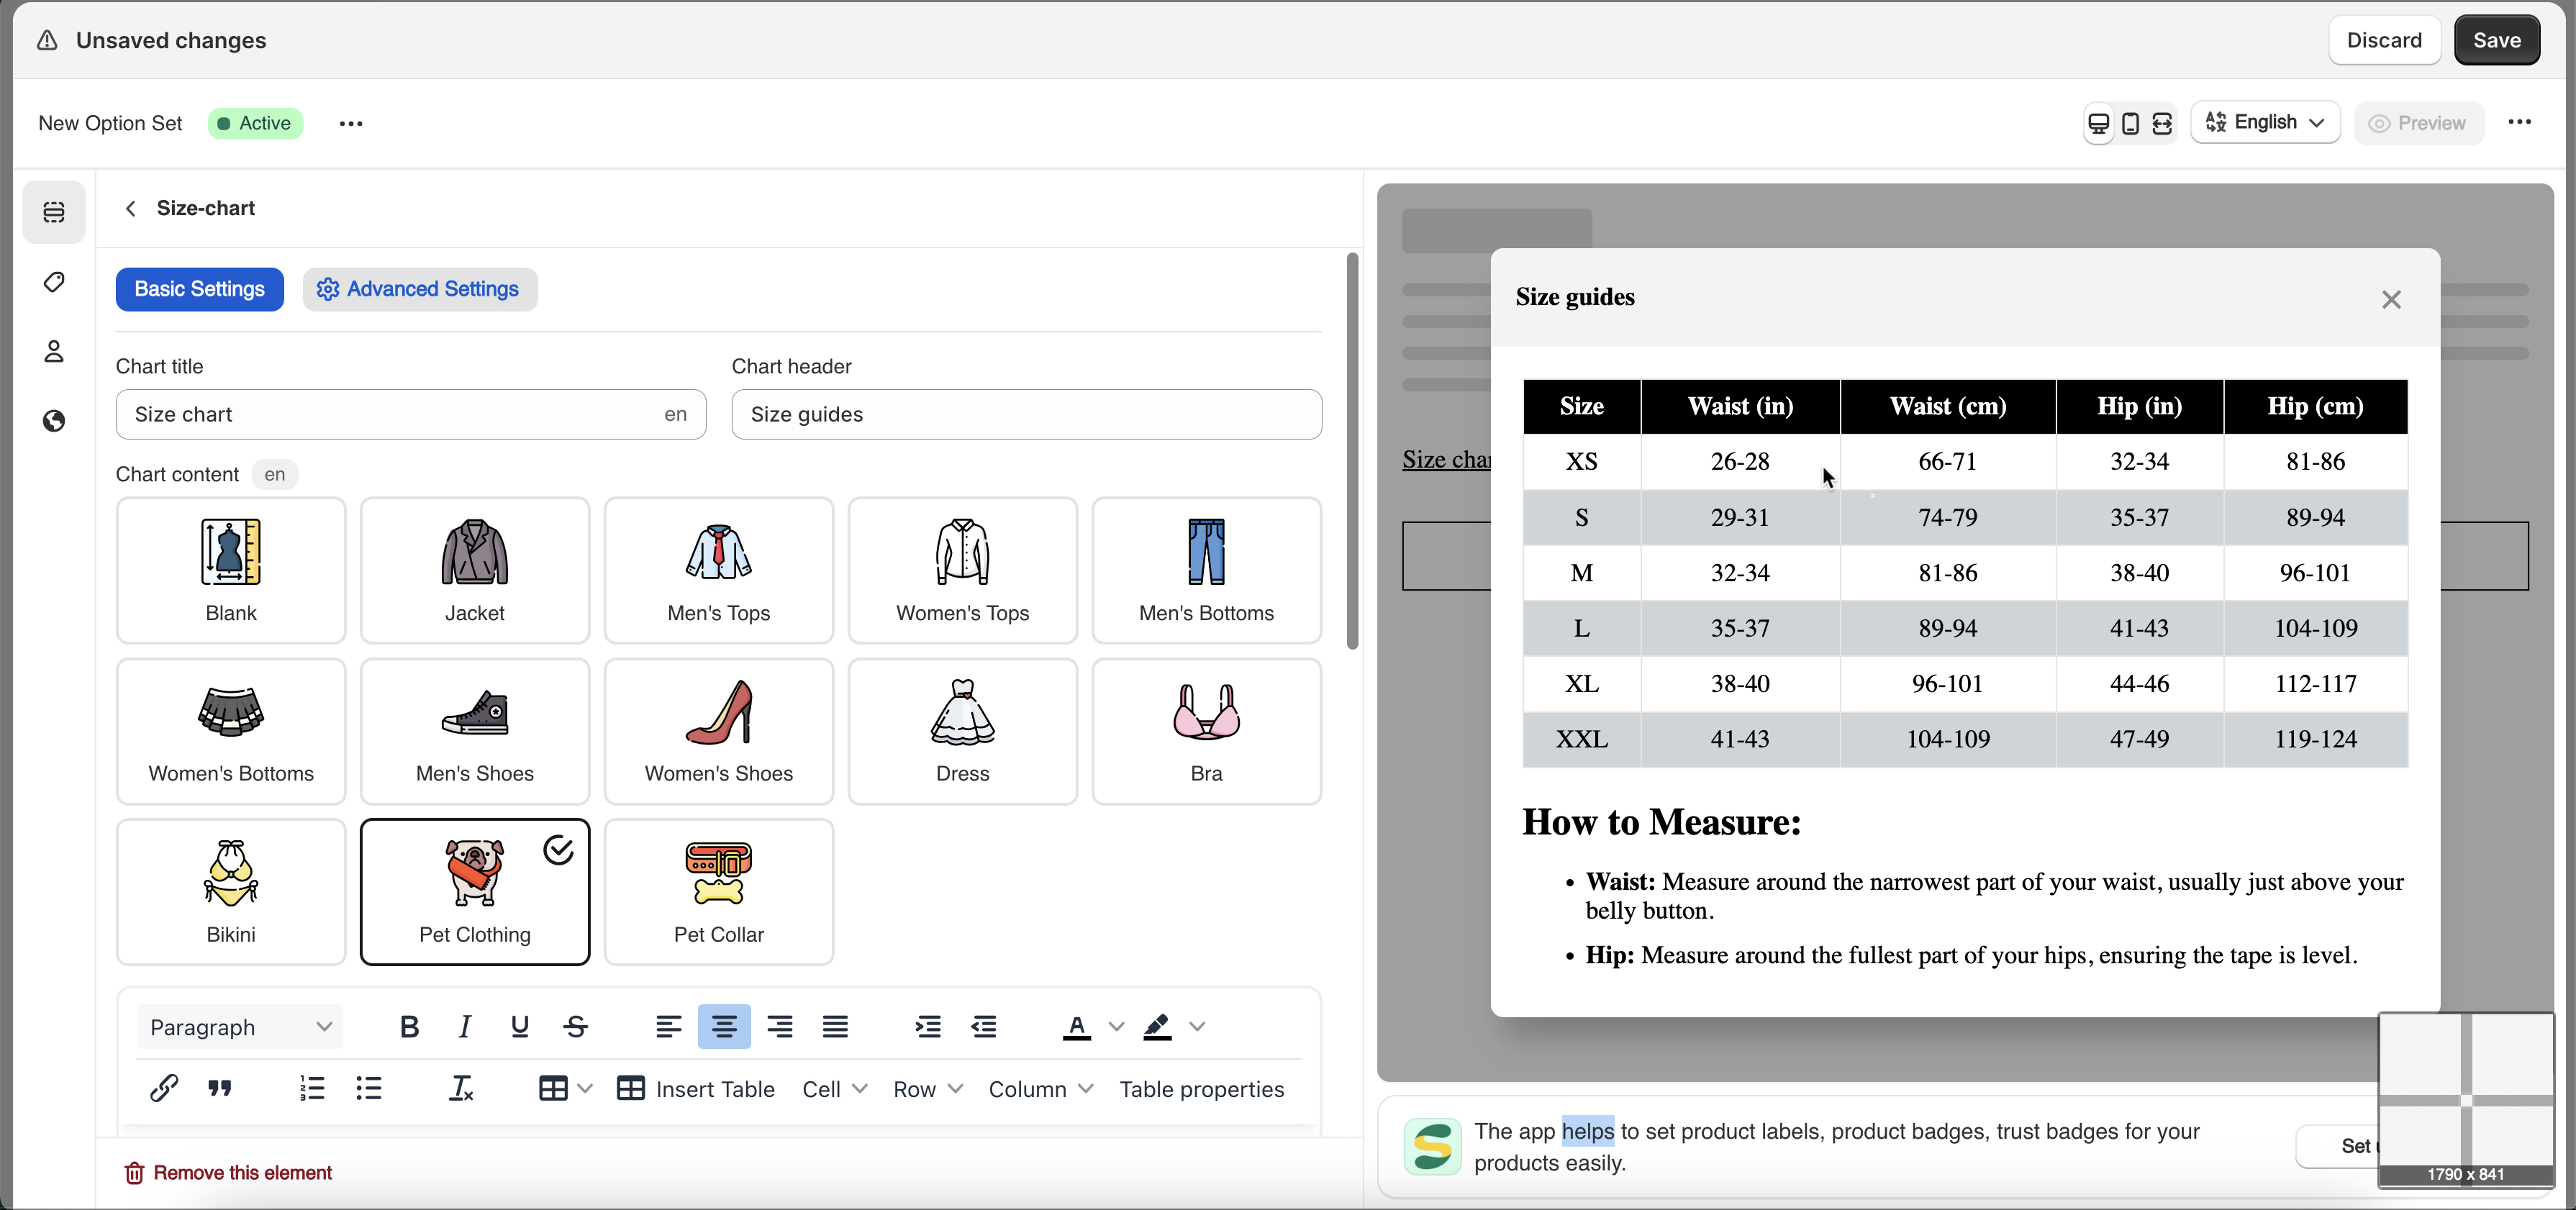The width and height of the screenshot is (2576, 1210).
Task: Toggle bold formatting in editor toolbar
Action: (x=409, y=1027)
